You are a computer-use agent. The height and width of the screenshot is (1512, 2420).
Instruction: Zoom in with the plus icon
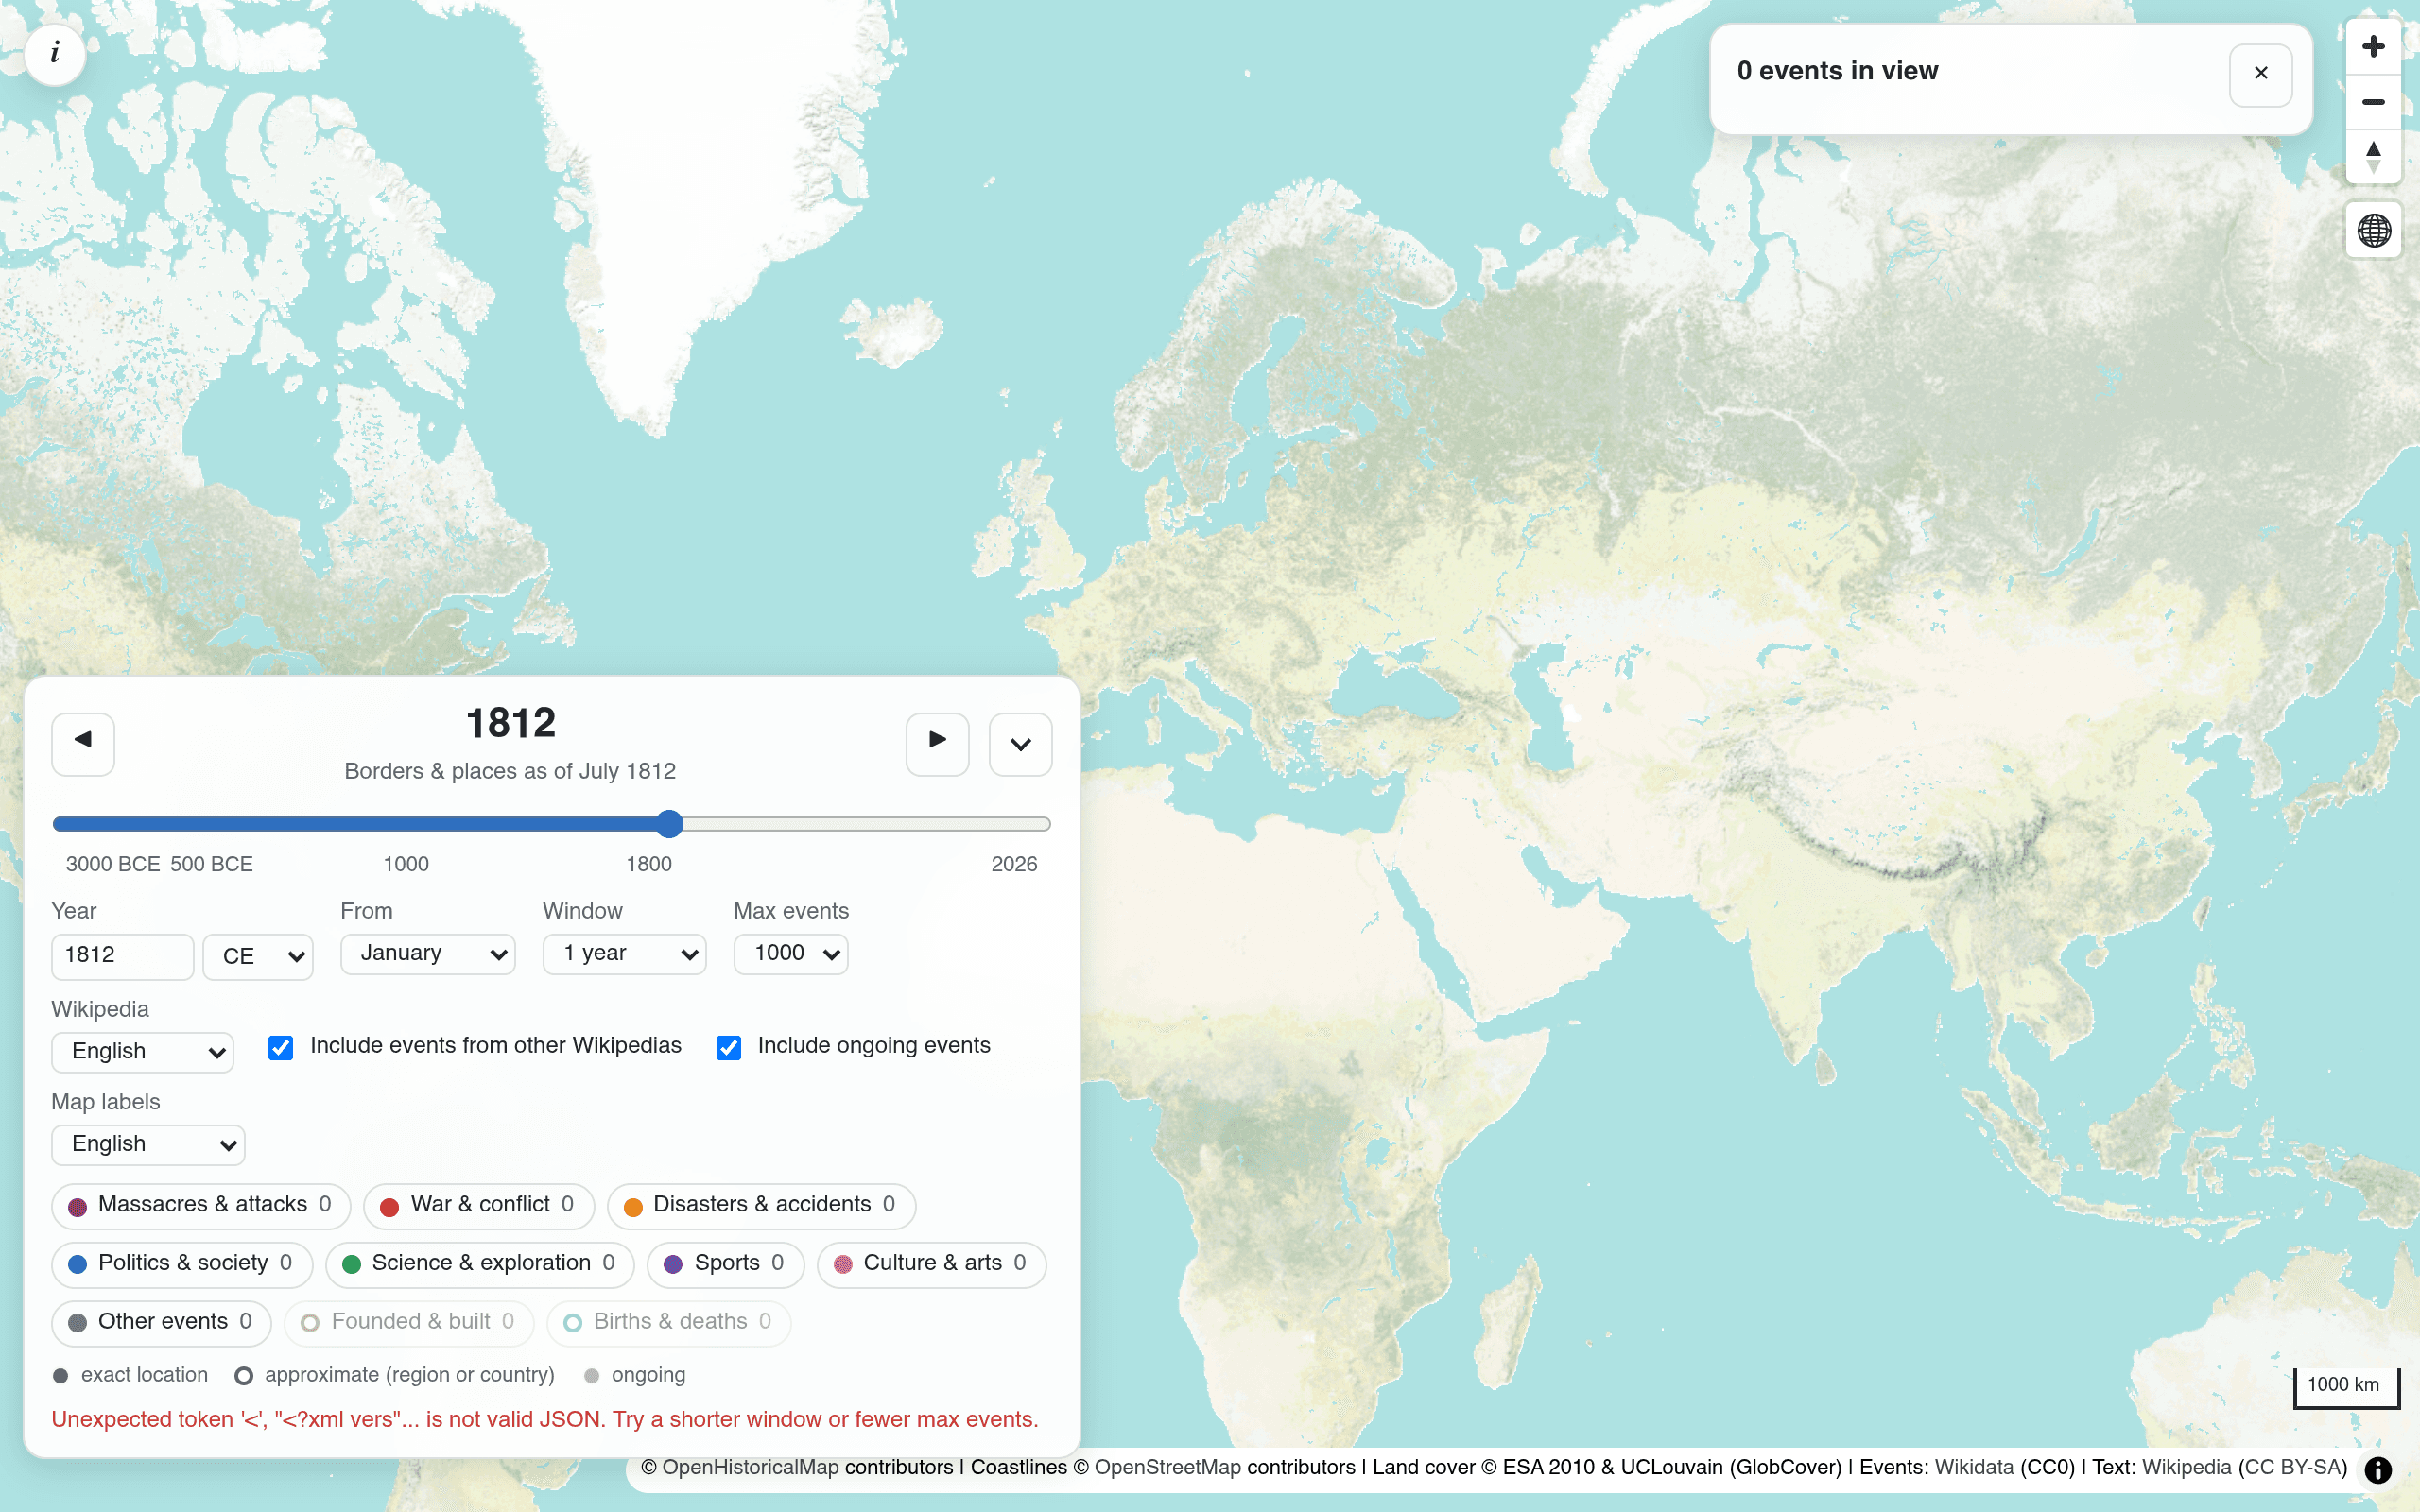tap(2373, 47)
